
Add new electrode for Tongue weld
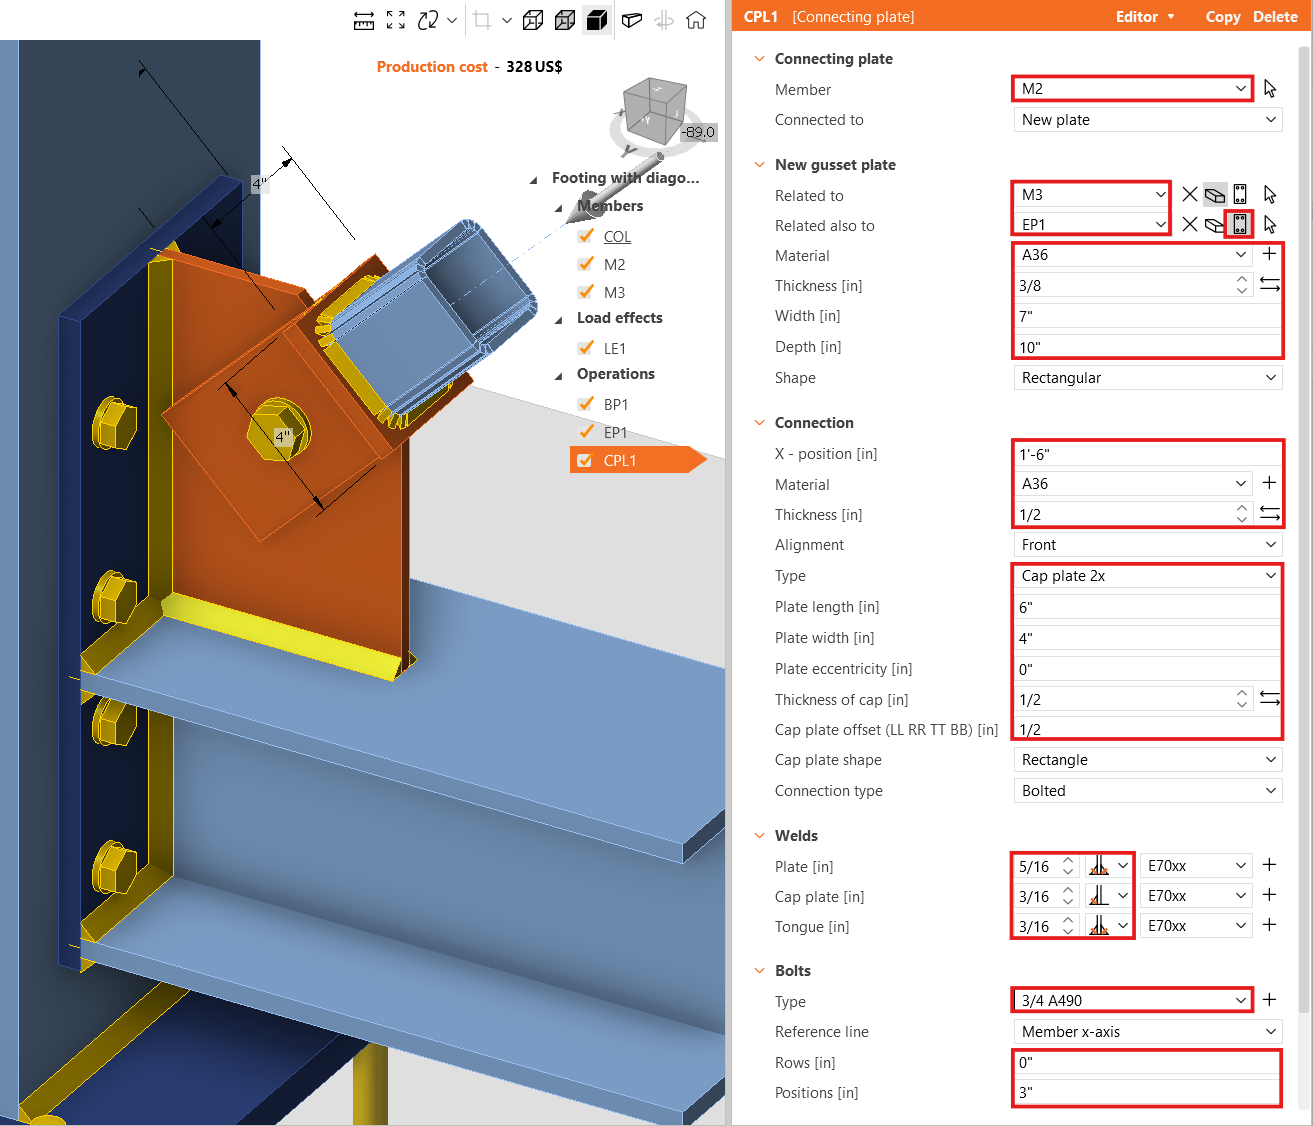1270,925
